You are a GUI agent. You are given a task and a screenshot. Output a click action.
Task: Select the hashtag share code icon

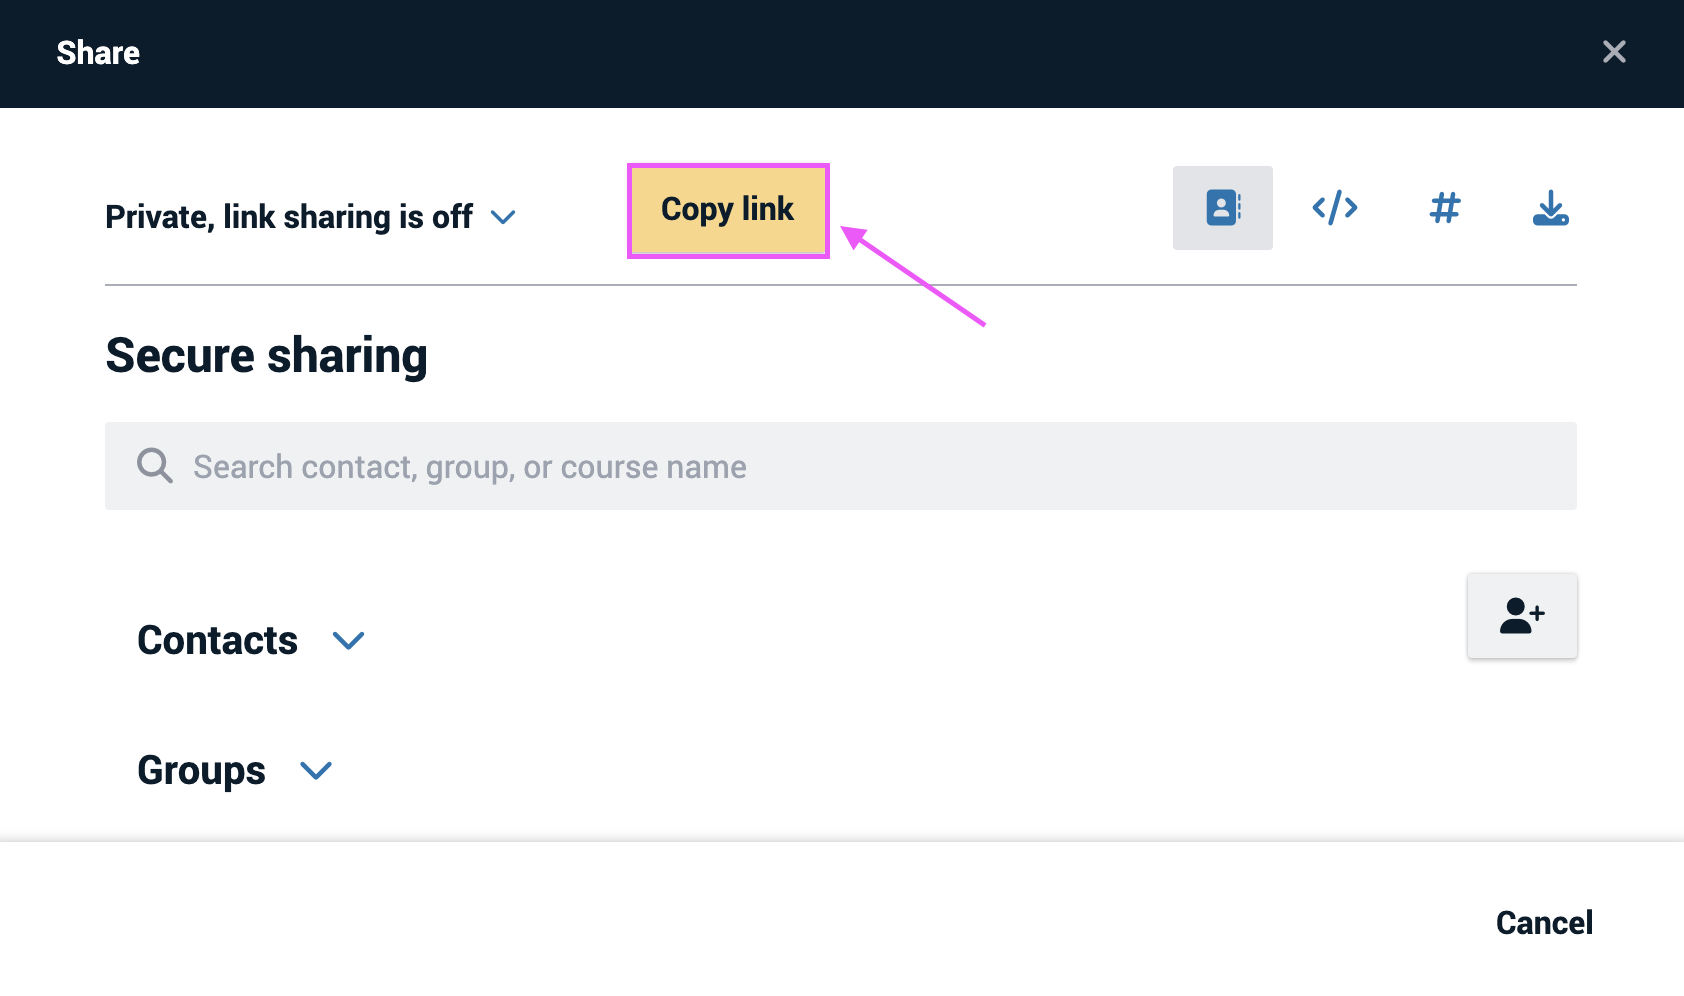(1444, 208)
